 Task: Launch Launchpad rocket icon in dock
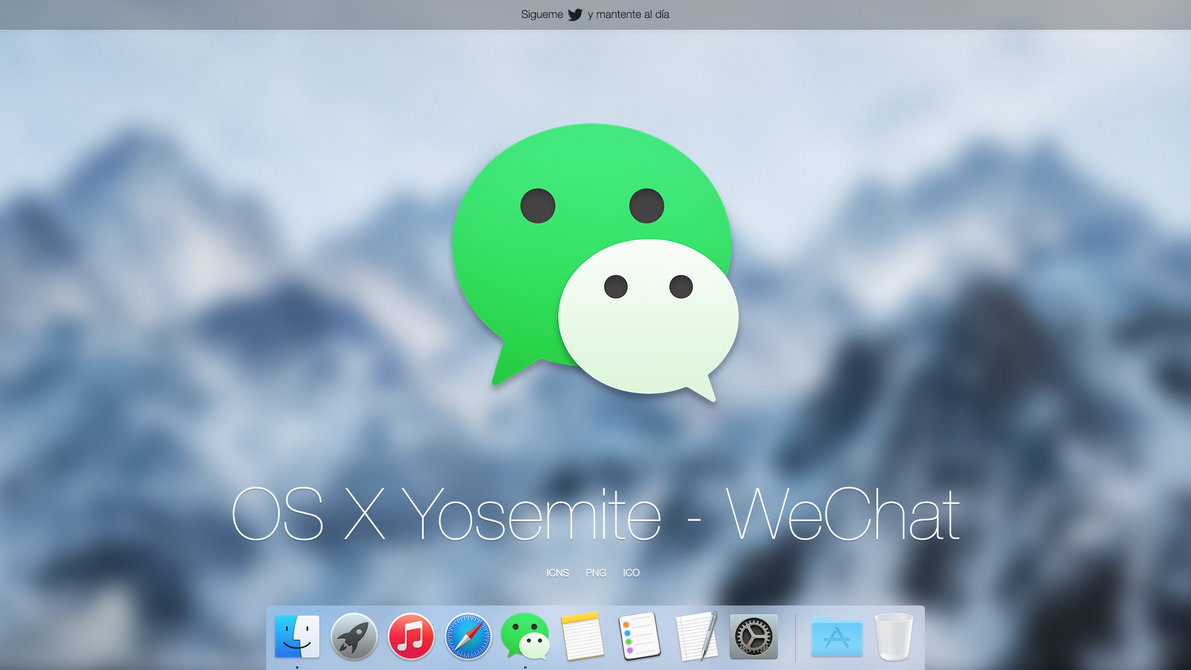click(354, 637)
